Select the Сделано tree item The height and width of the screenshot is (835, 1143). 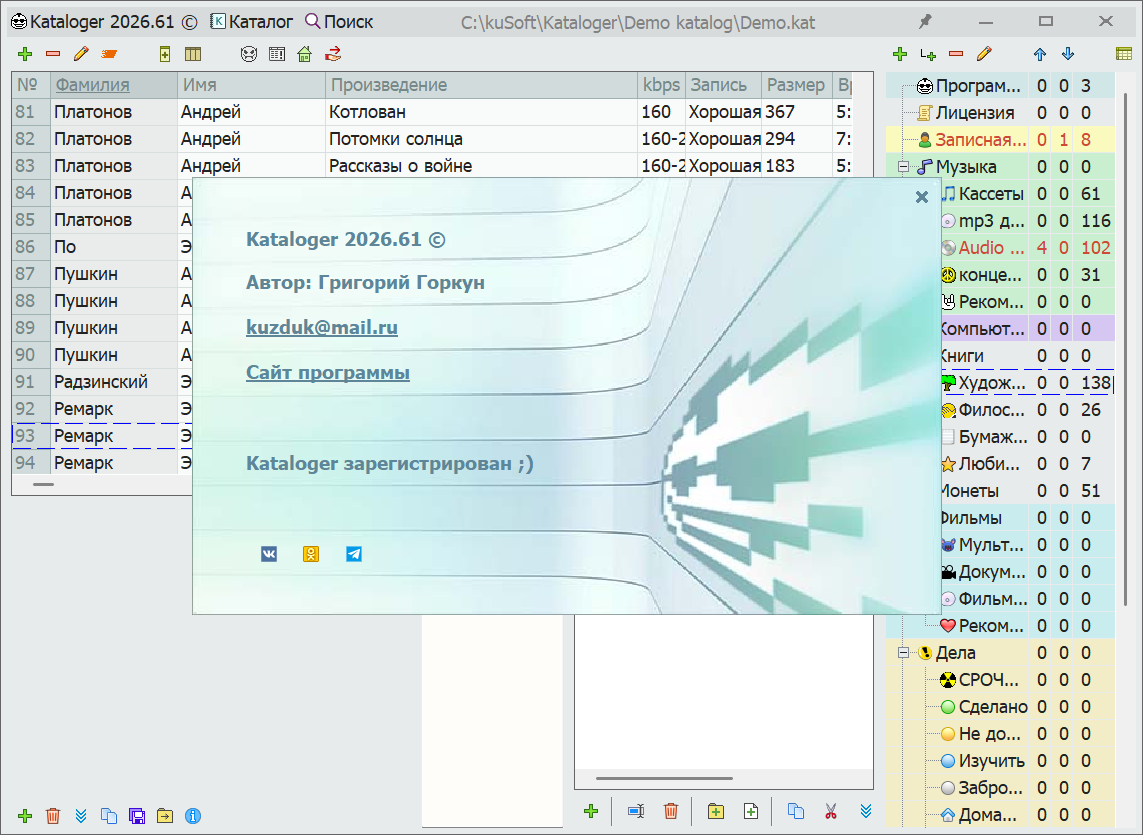tap(993, 707)
